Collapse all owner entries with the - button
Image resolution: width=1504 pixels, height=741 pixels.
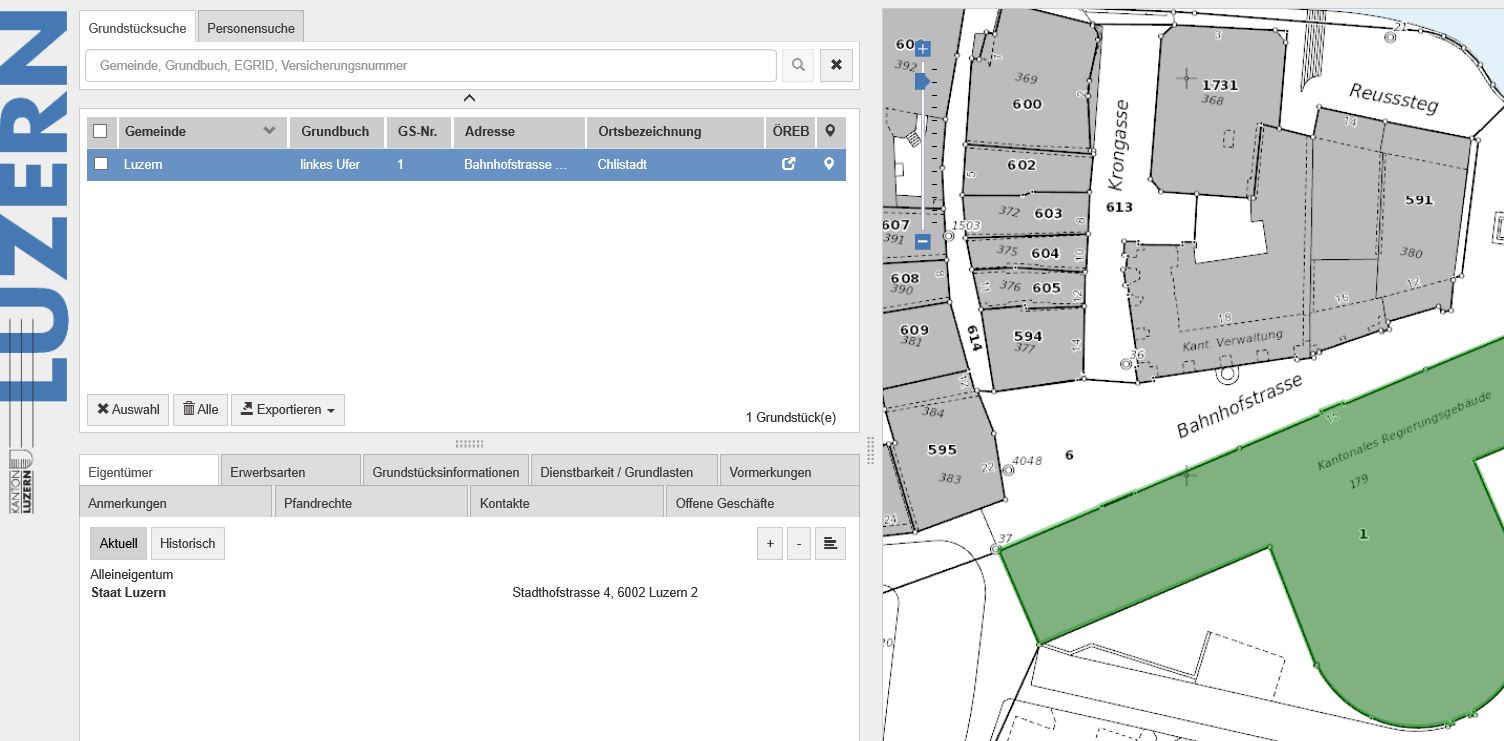[798, 544]
